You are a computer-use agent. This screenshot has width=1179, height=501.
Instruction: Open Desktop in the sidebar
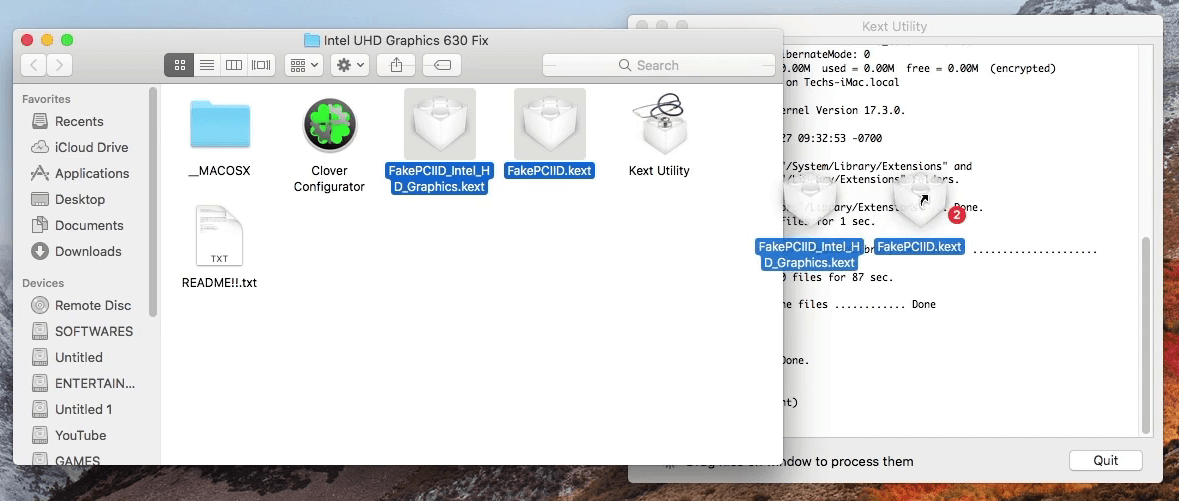tap(80, 199)
